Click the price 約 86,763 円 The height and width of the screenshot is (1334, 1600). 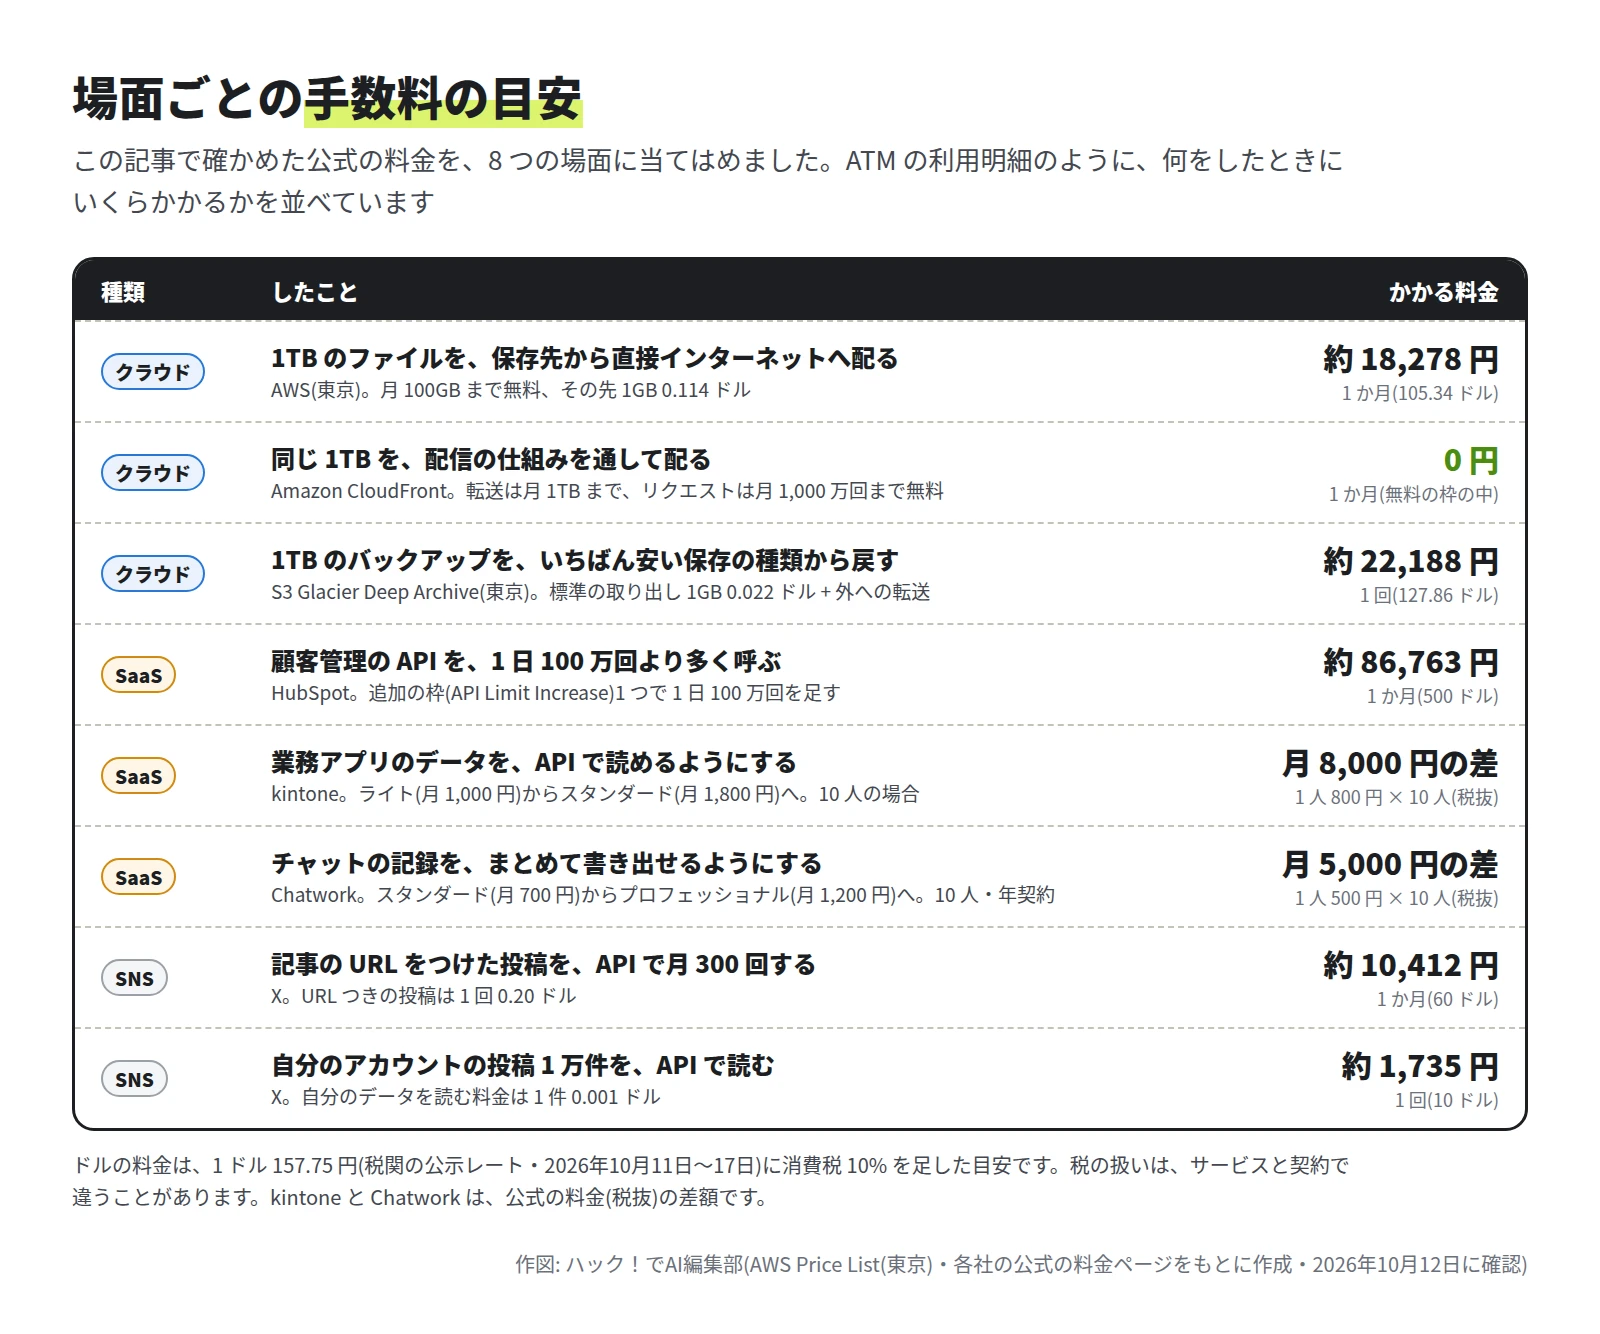tap(1410, 662)
